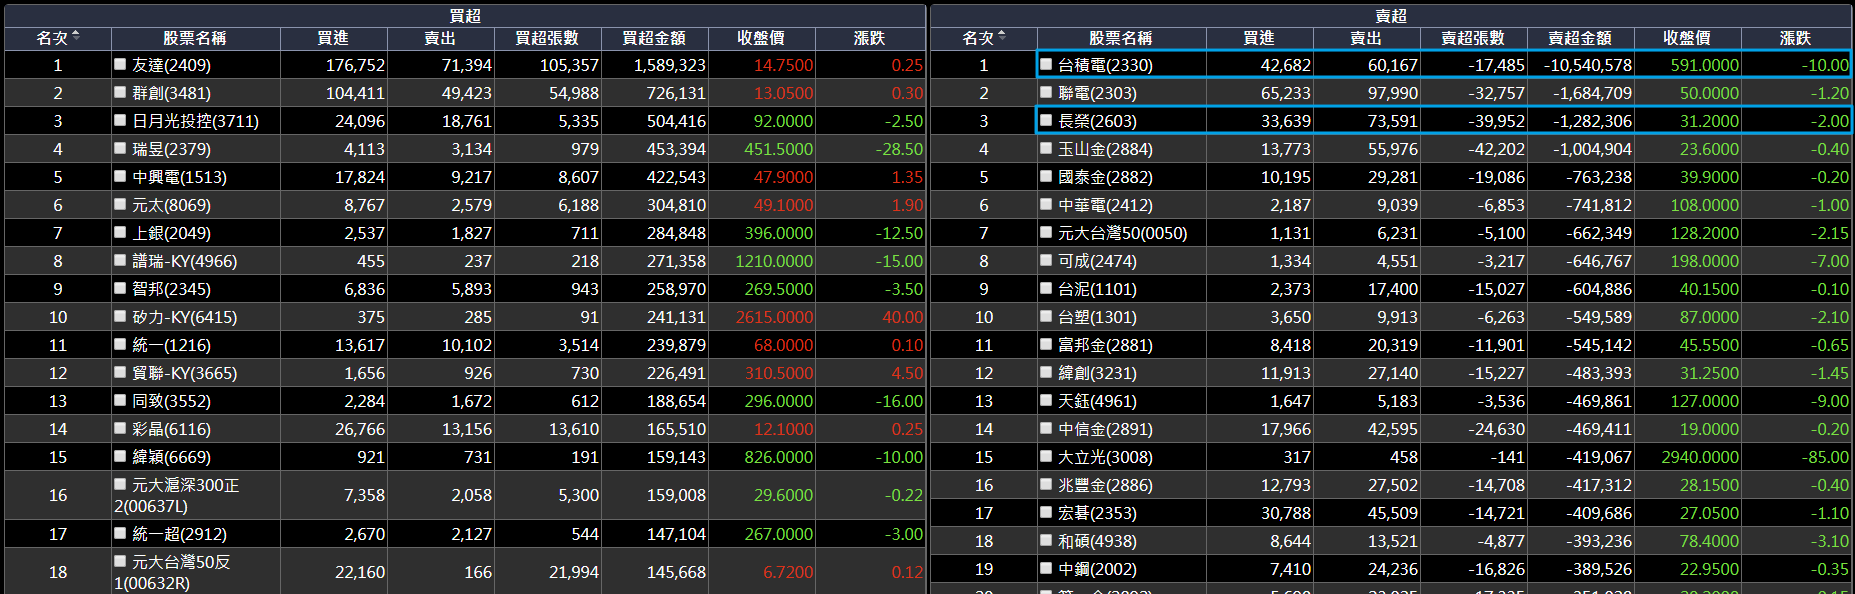Open stock 中鋼(2002)
1855x594 pixels.
pyautogui.click(x=1097, y=569)
